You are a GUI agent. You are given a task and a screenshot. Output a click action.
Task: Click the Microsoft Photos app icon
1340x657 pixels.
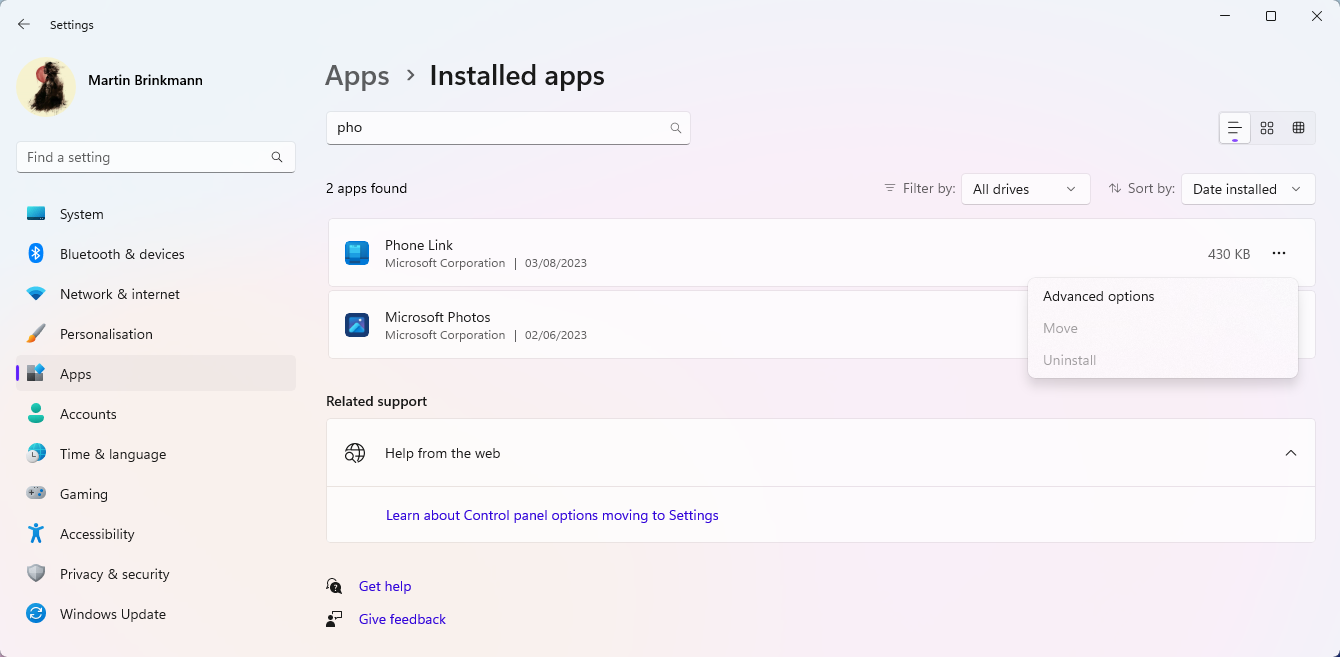click(357, 325)
